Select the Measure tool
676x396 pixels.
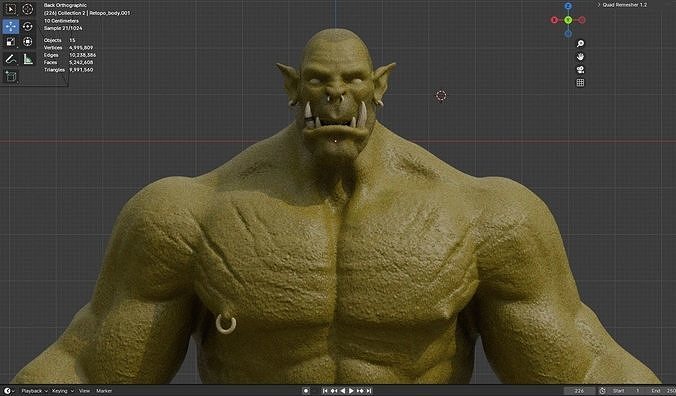(x=28, y=59)
